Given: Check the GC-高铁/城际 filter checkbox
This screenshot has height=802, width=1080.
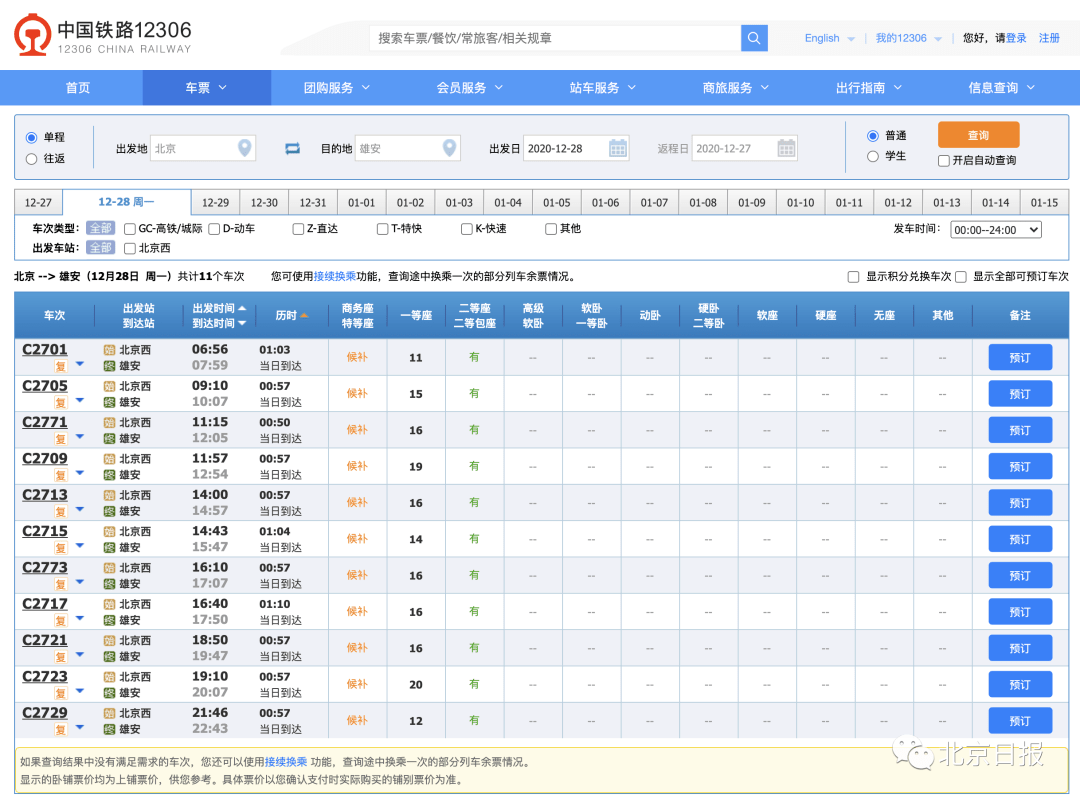Looking at the screenshot, I should (x=130, y=228).
